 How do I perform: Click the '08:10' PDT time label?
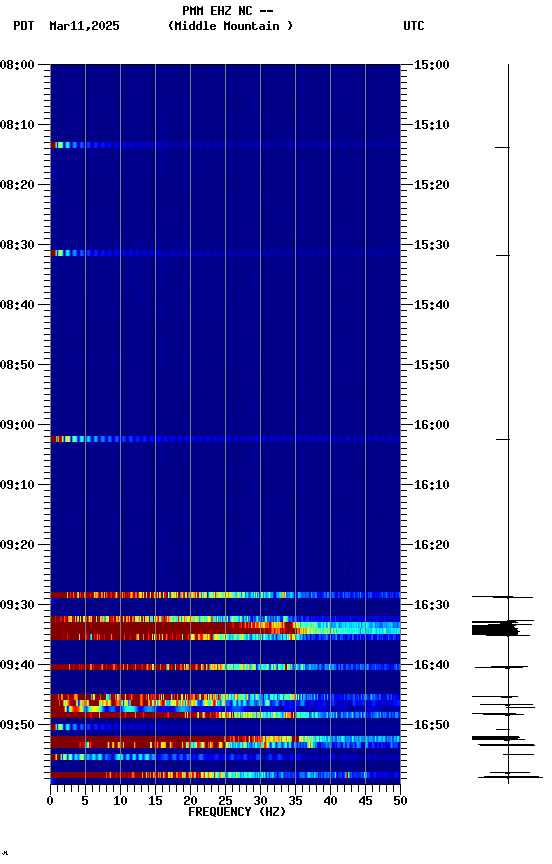coord(17,125)
